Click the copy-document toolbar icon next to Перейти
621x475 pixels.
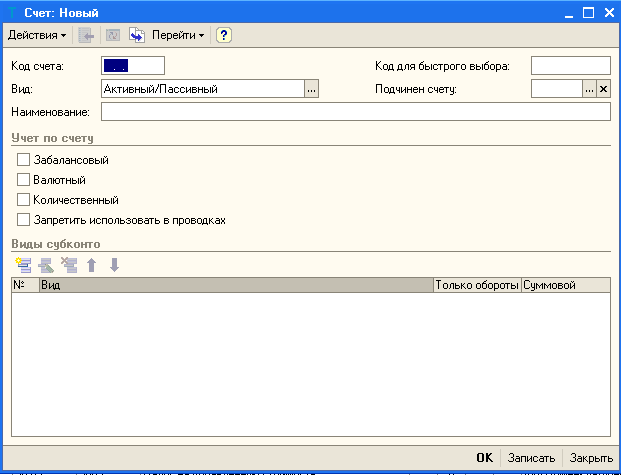137,36
